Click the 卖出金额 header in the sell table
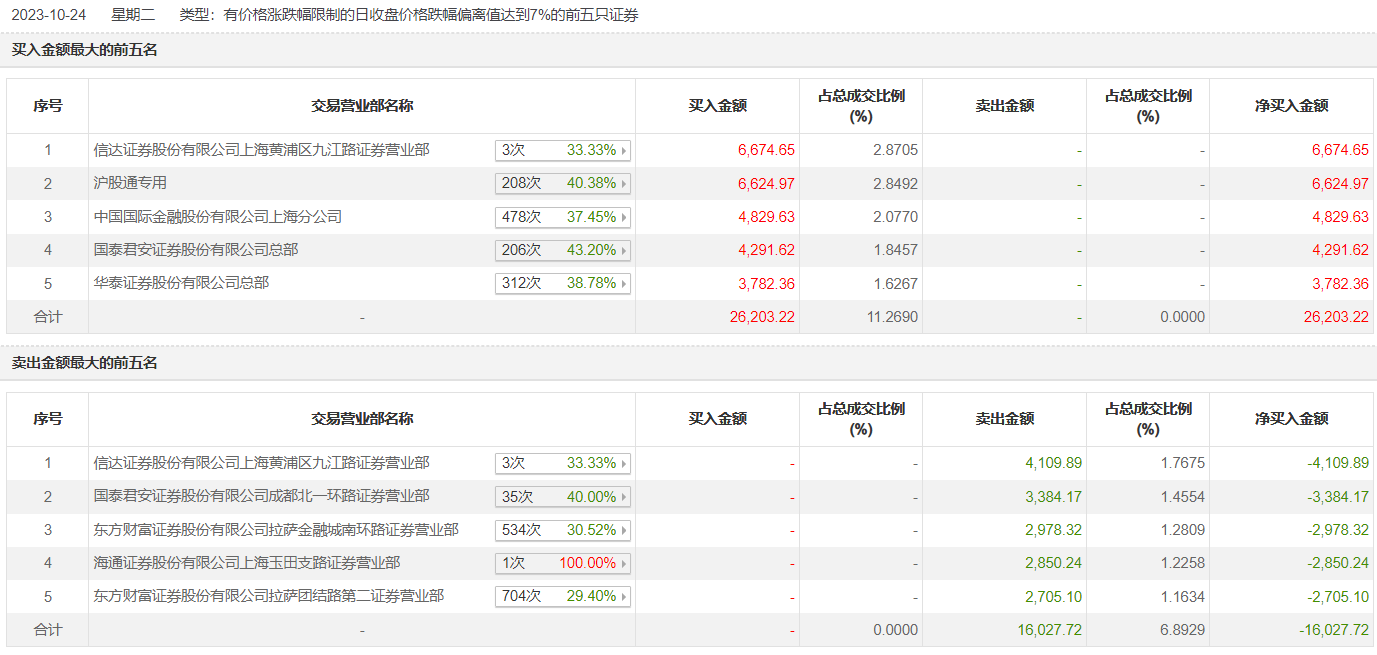 [1005, 419]
